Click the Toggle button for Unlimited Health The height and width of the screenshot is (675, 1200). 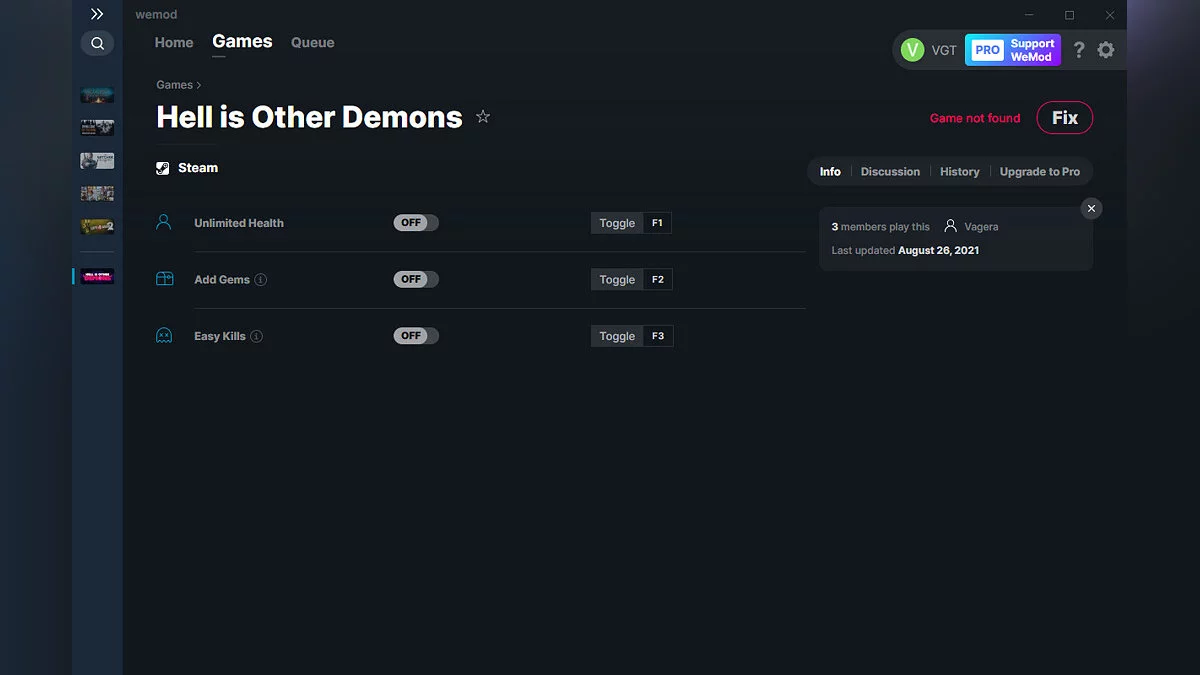(617, 223)
